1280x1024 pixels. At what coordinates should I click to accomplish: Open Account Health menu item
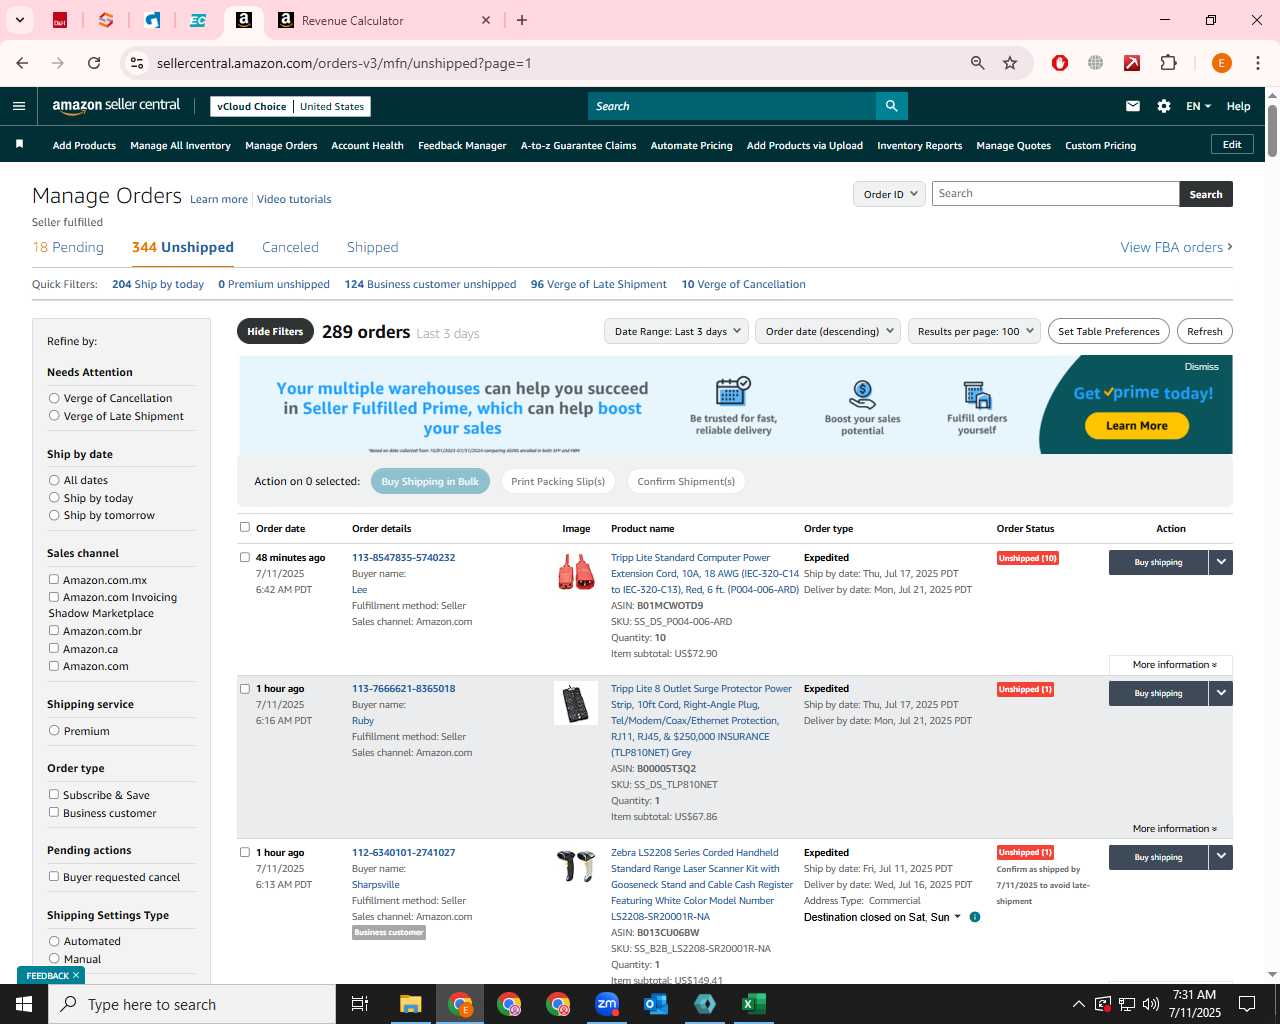(x=367, y=145)
